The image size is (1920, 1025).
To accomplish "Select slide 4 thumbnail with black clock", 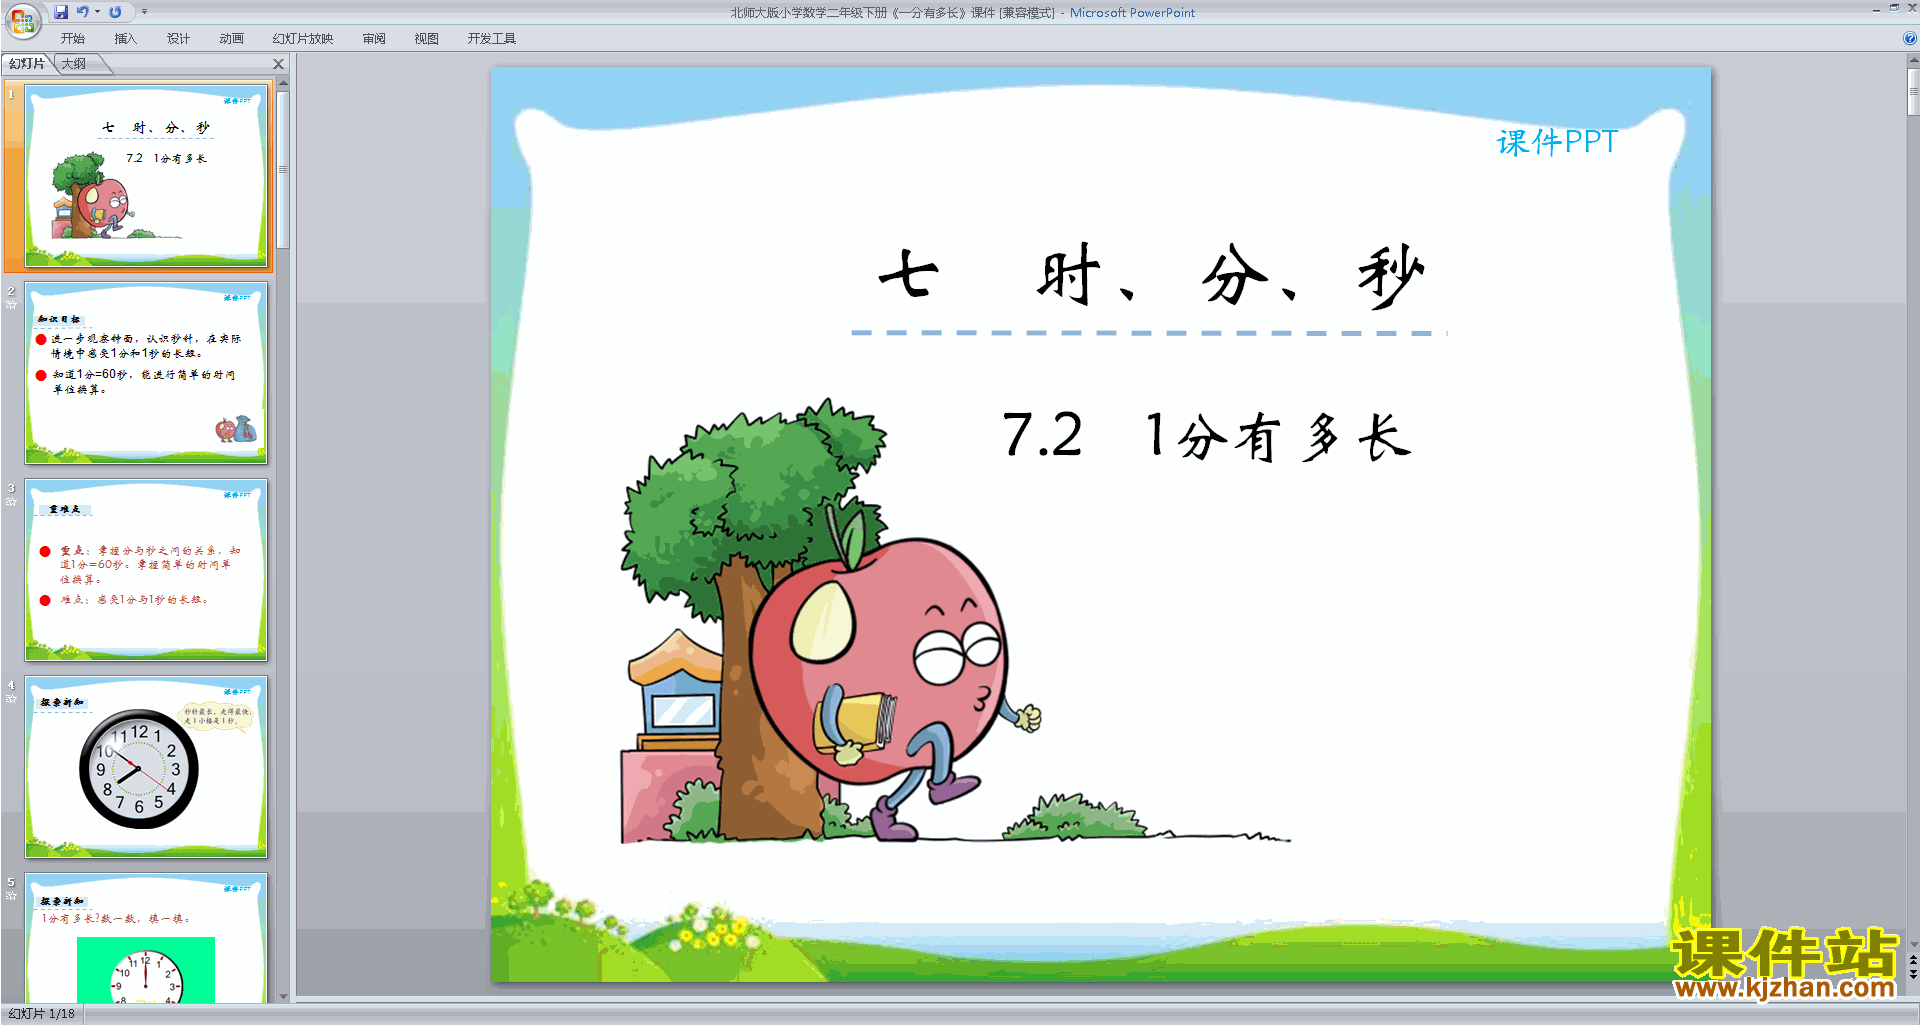I will 146,767.
